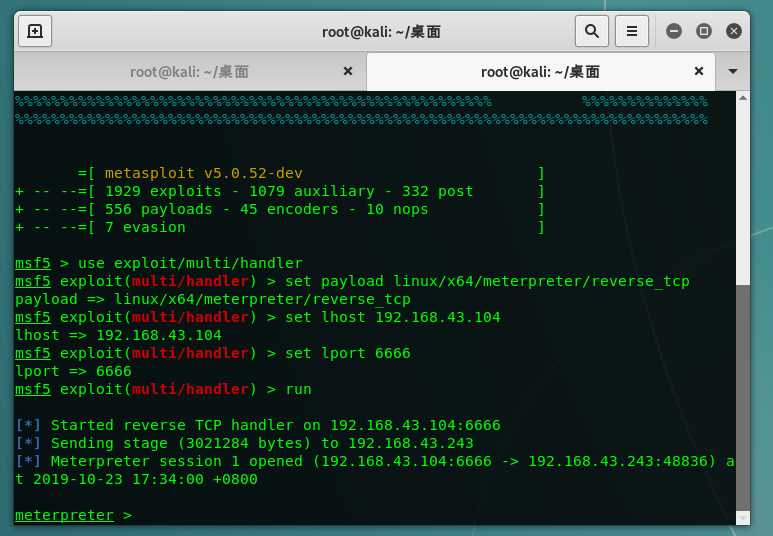Click '1079 auxiliary' in the banner
Image resolution: width=773 pixels, height=536 pixels.
pyautogui.click(x=312, y=191)
